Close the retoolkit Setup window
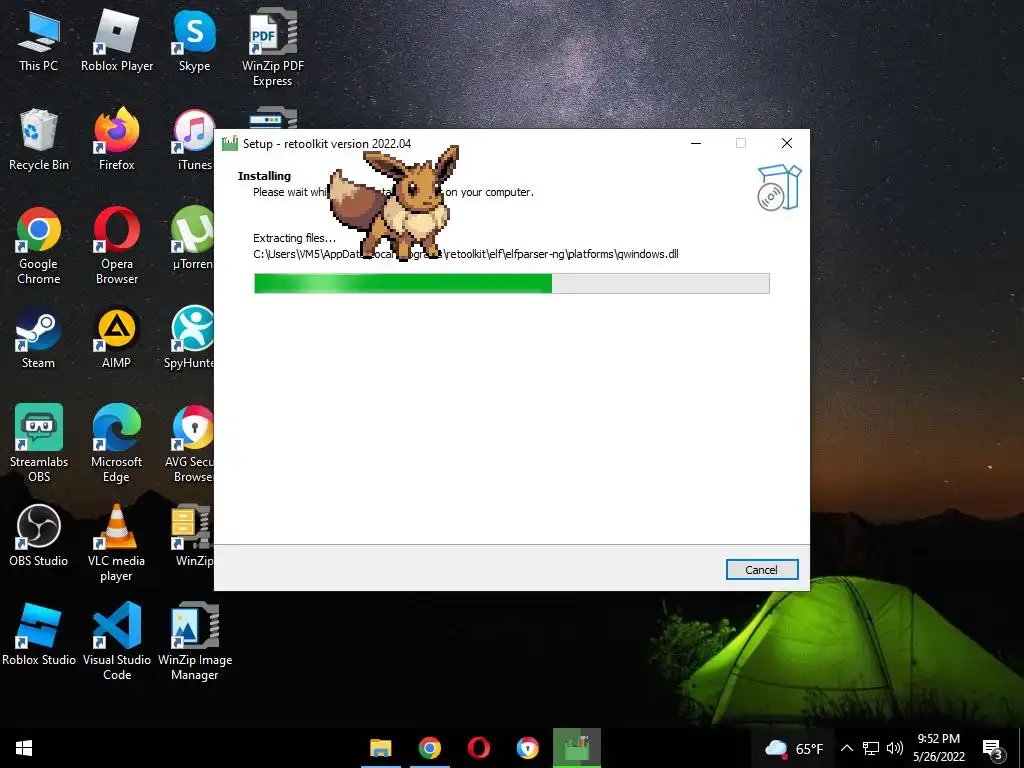Viewport: 1024px width, 768px height. click(x=787, y=143)
